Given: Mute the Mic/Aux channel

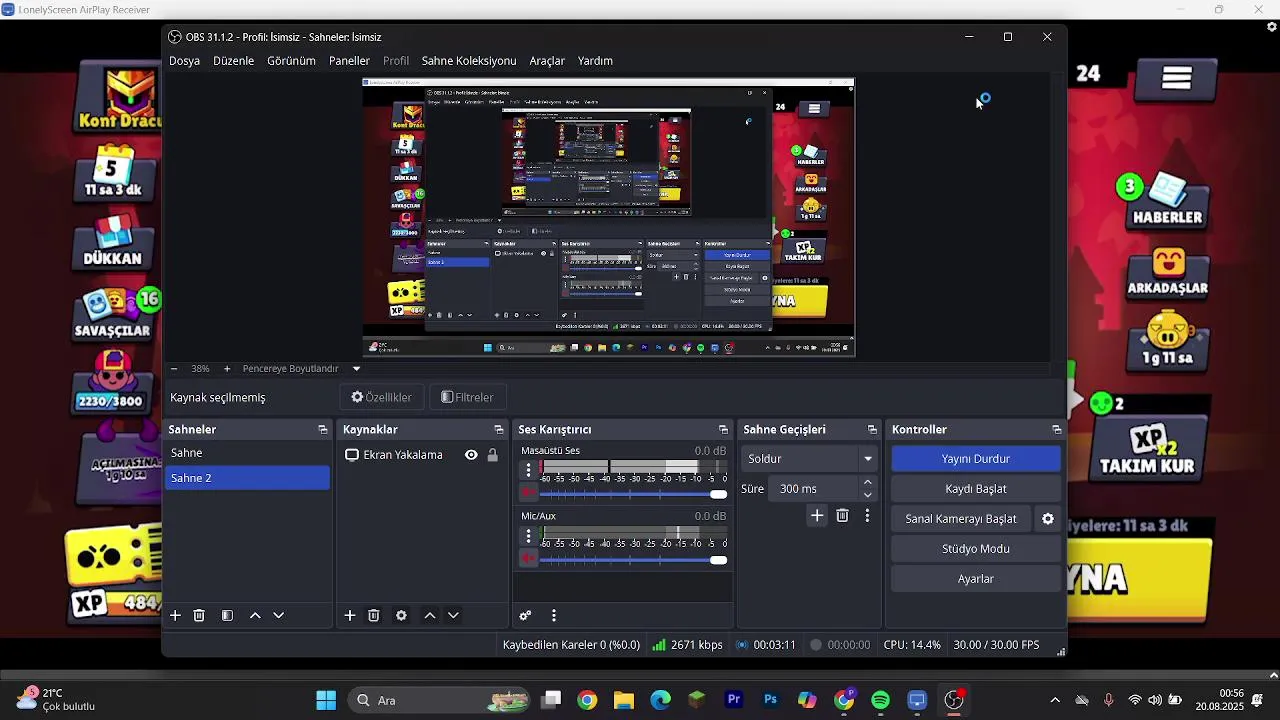Looking at the screenshot, I should point(528,559).
